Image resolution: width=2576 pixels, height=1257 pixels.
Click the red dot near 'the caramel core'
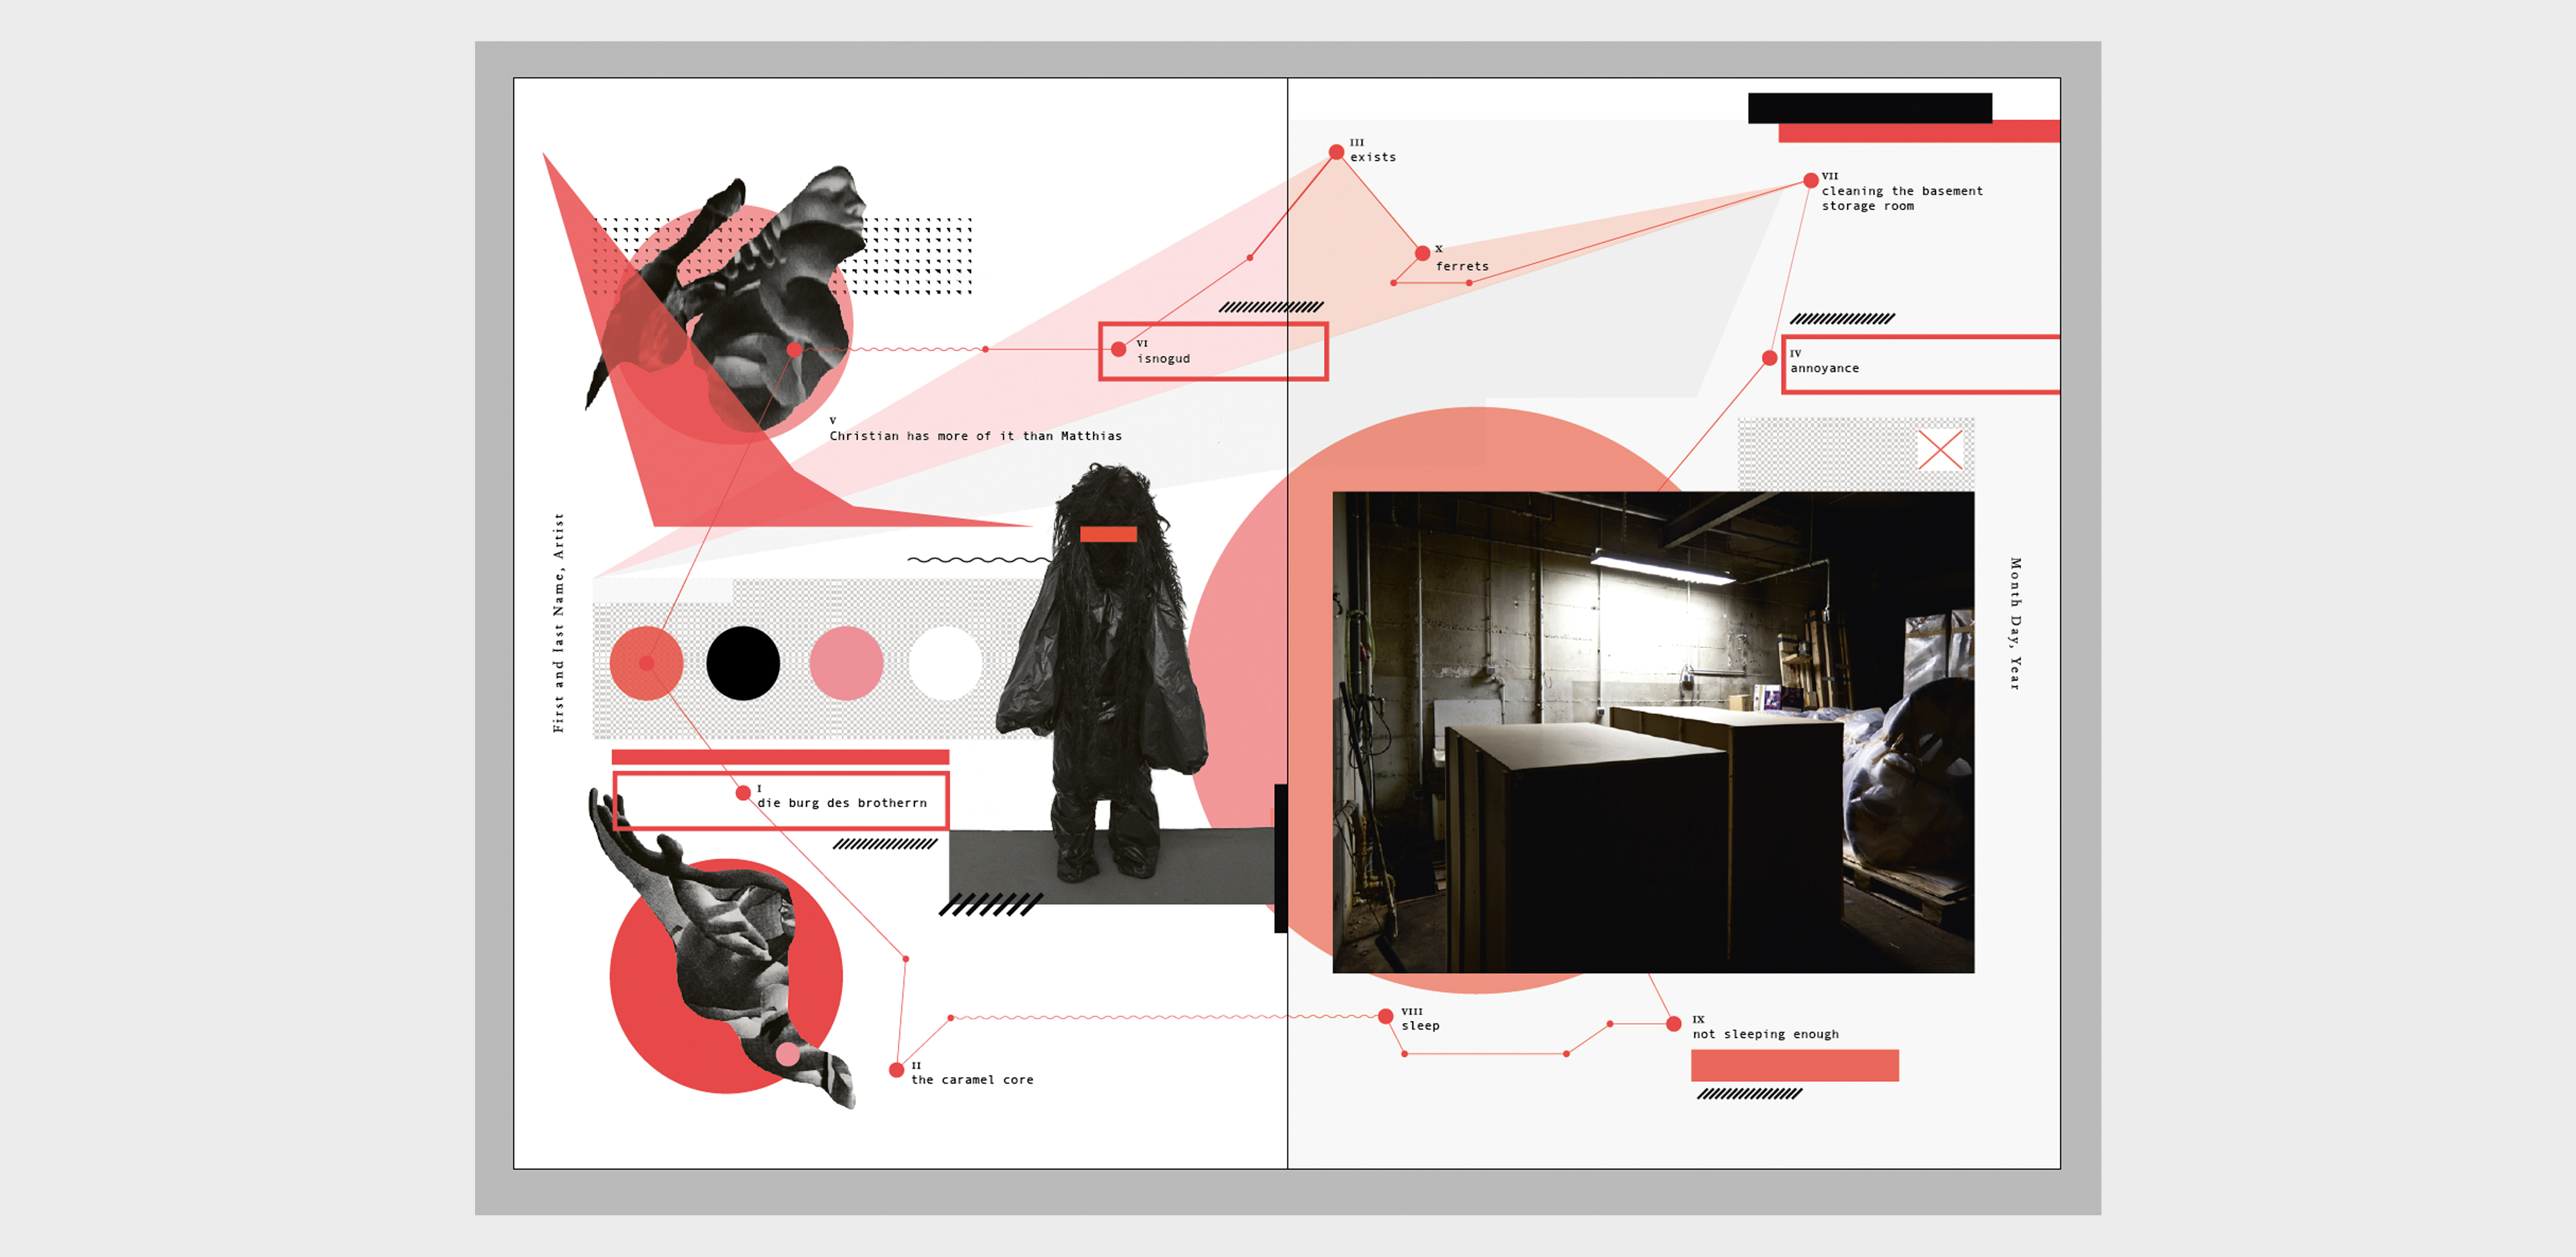[896, 1070]
